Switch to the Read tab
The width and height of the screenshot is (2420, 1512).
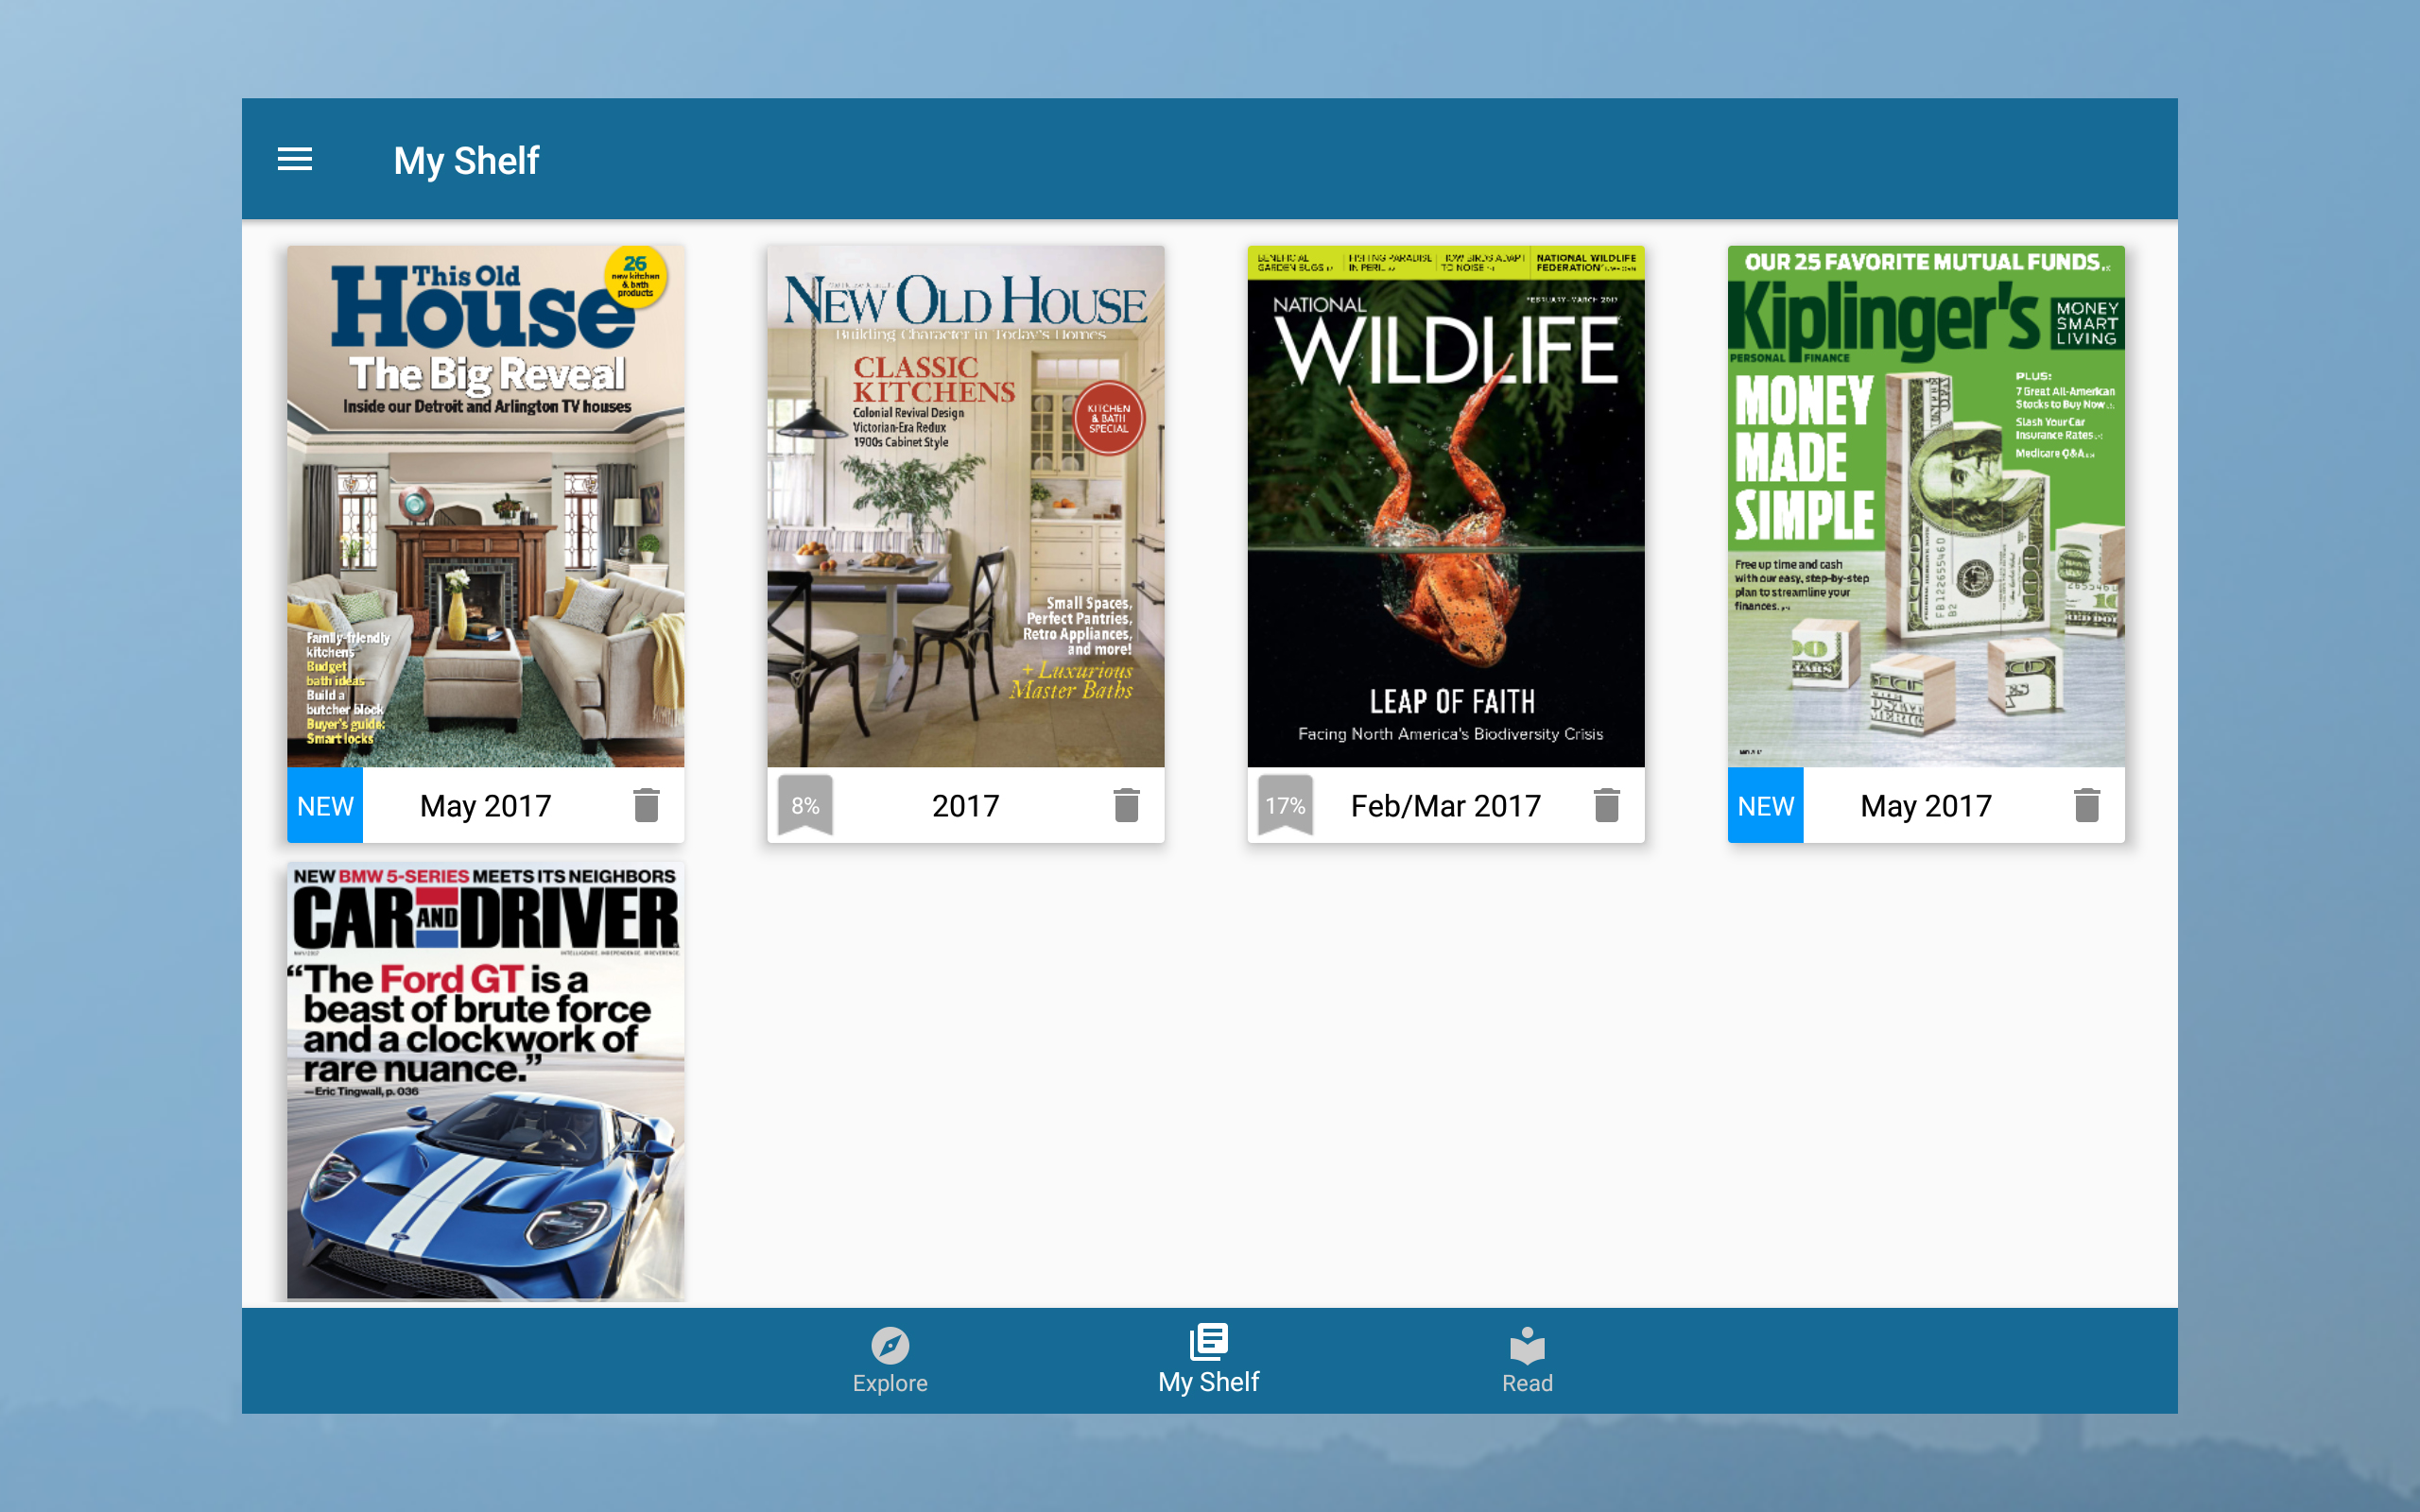coord(1527,1361)
